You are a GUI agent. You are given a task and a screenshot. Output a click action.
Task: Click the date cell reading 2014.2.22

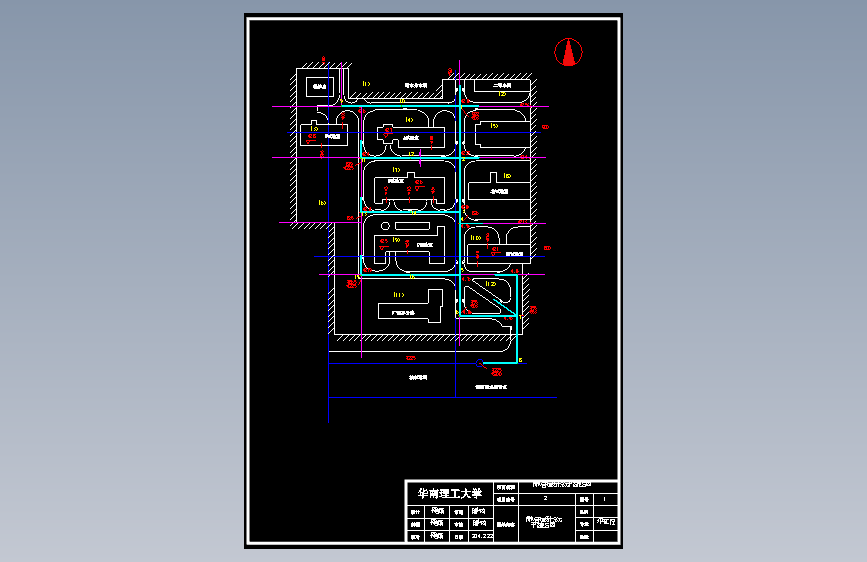[x=482, y=536]
